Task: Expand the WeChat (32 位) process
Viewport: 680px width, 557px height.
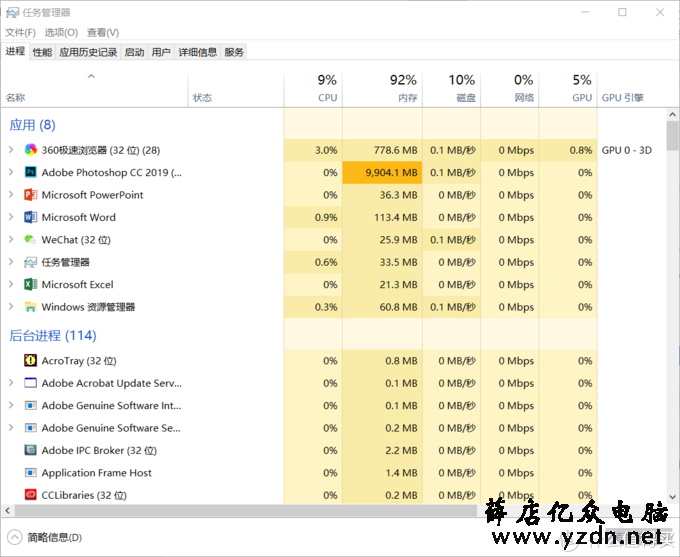Action: pos(11,239)
